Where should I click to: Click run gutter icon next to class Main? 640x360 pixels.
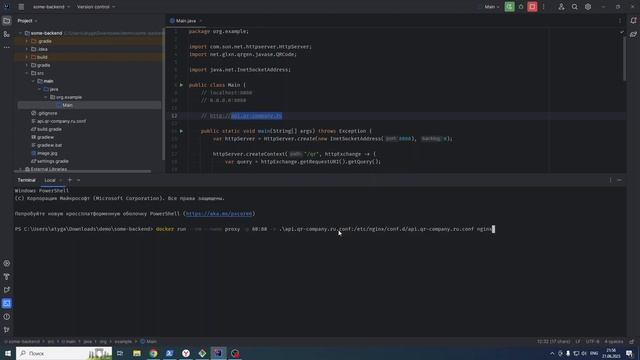point(181,85)
